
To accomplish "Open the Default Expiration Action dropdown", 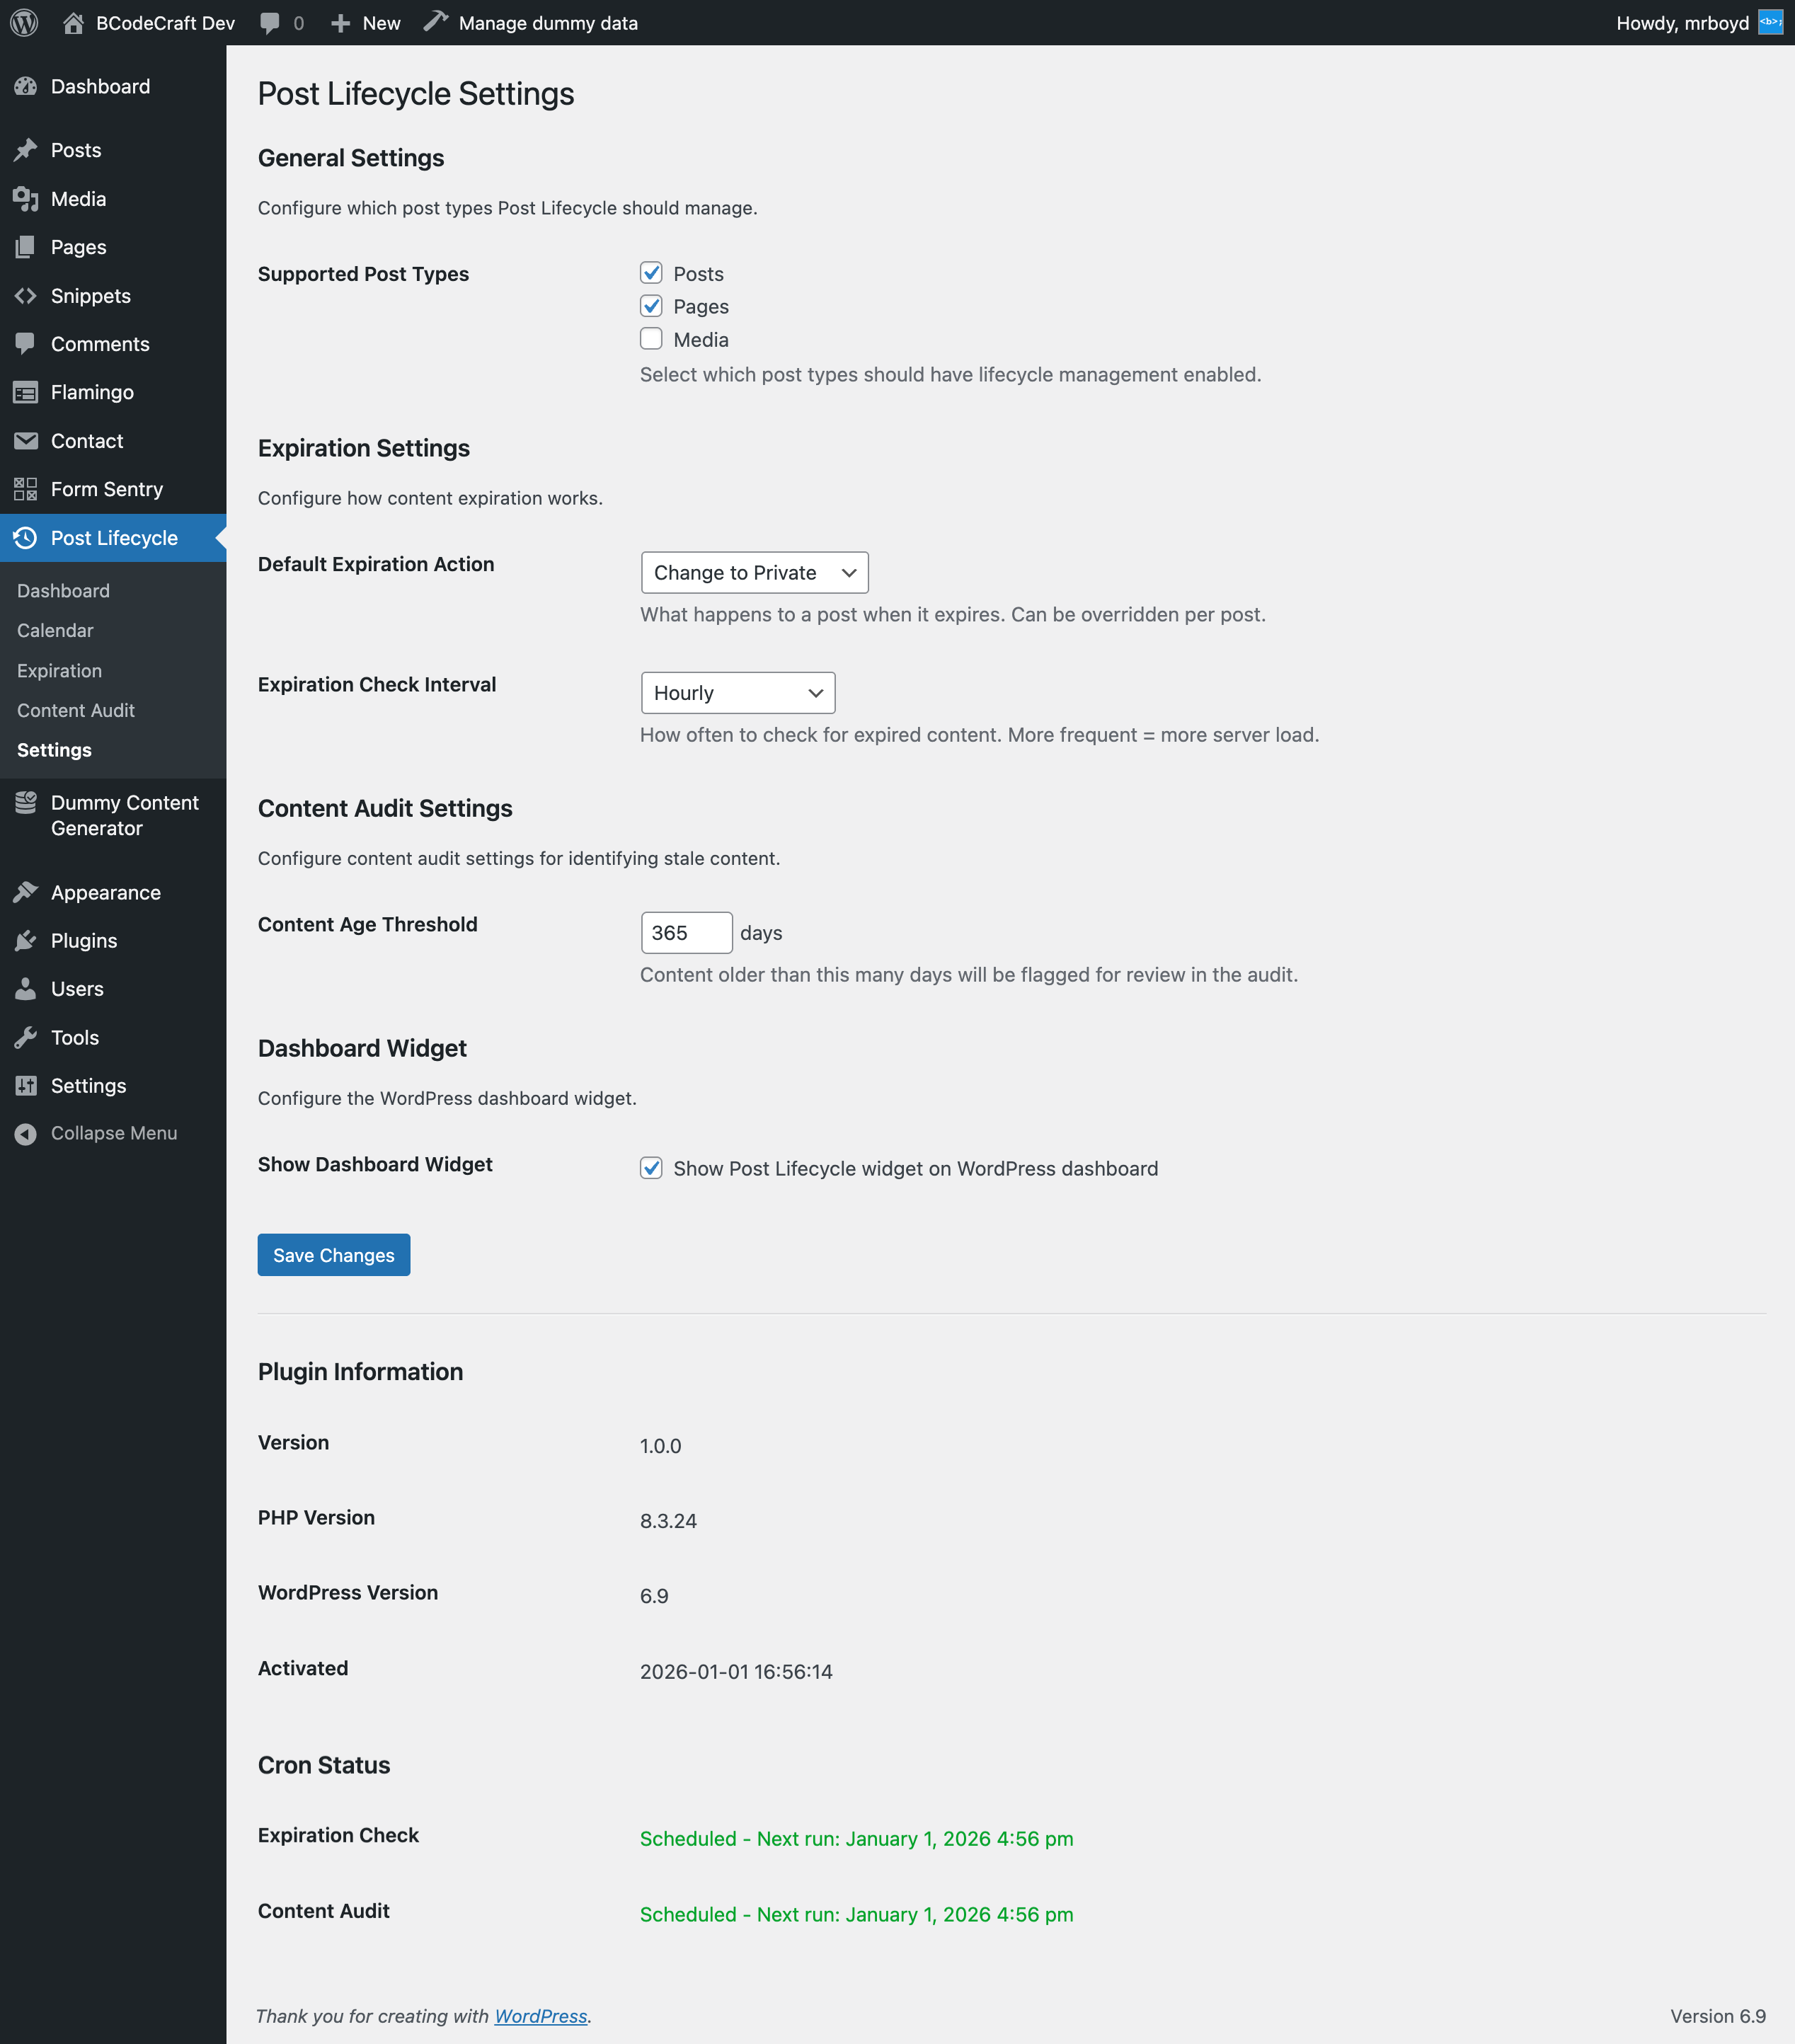I will coord(755,572).
